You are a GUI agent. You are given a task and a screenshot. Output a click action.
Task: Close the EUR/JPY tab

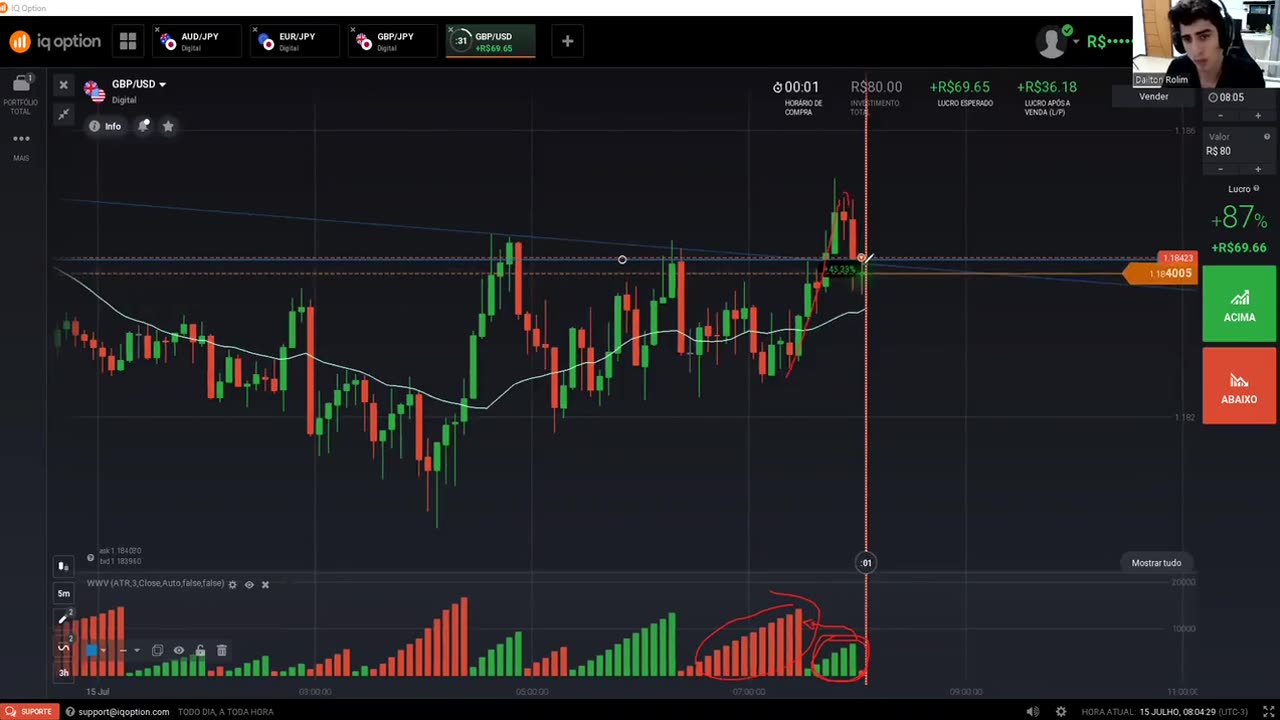pyautogui.click(x=257, y=30)
